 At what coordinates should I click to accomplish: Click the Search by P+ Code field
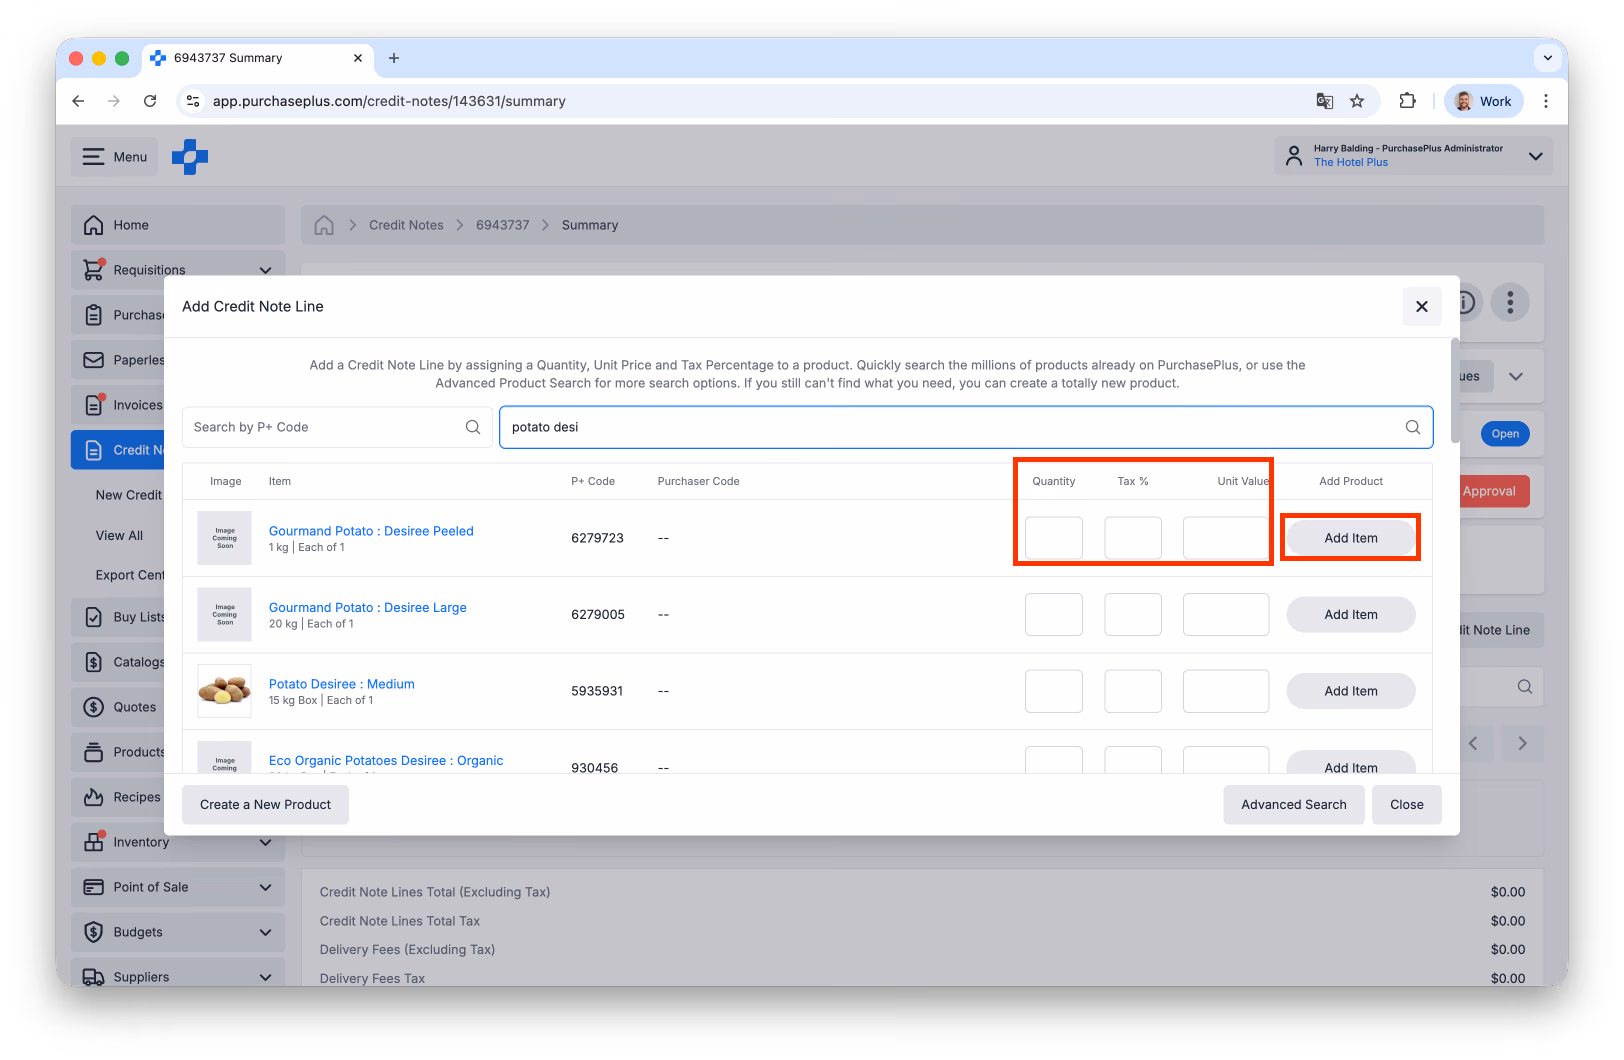337,427
